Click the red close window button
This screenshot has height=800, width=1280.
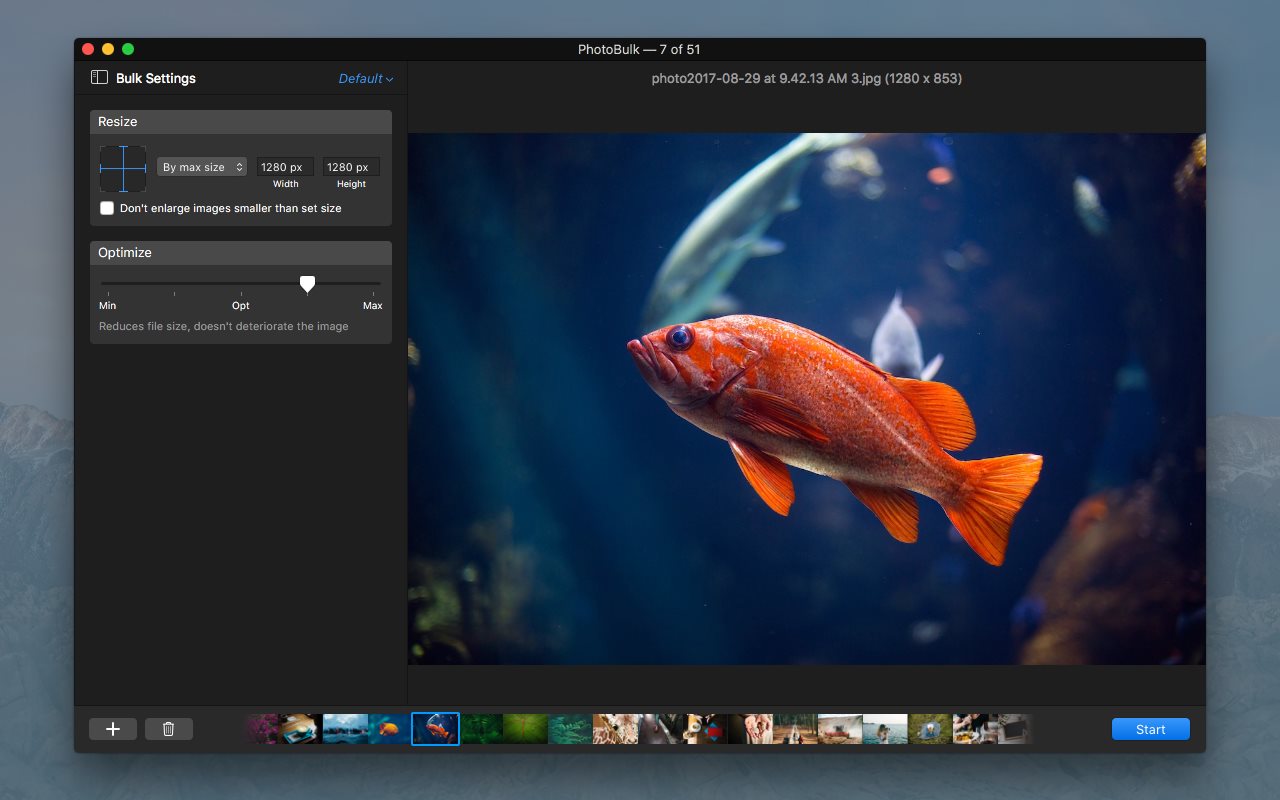(x=88, y=49)
